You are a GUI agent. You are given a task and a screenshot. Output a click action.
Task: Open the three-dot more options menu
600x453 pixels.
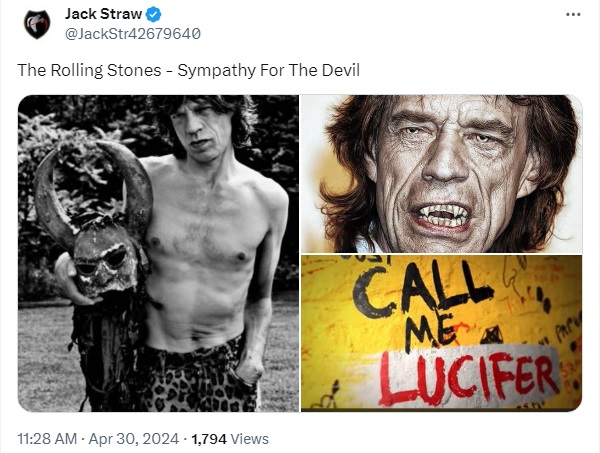[573, 15]
